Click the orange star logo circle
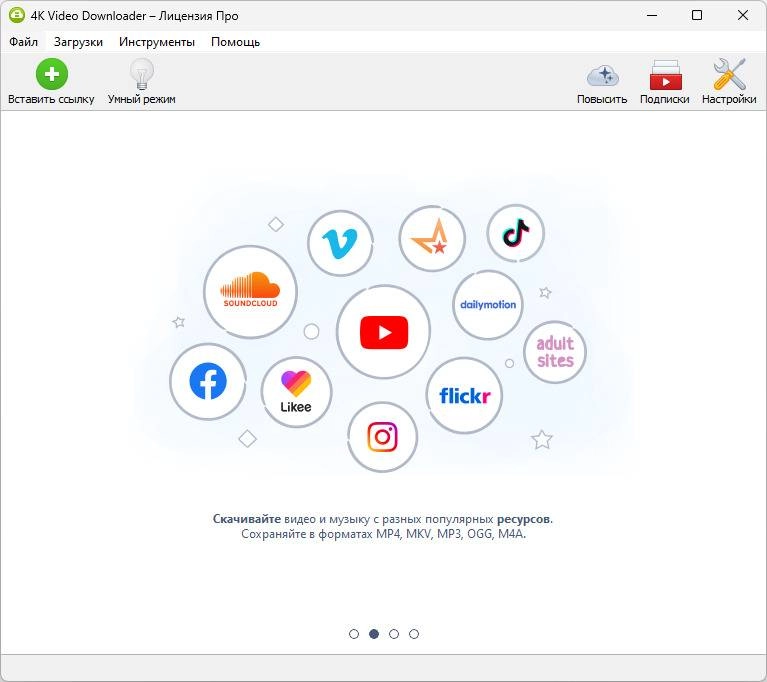This screenshot has width=767, height=682. 432,238
